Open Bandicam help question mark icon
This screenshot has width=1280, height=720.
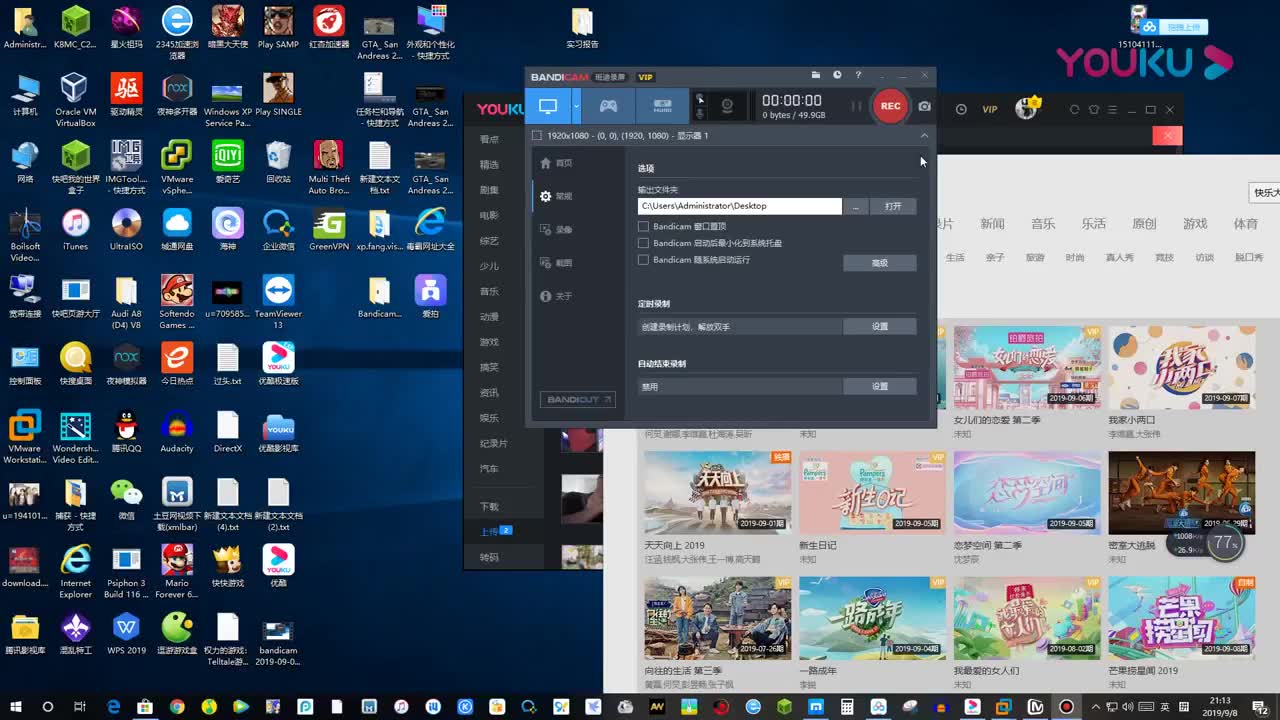coord(858,75)
